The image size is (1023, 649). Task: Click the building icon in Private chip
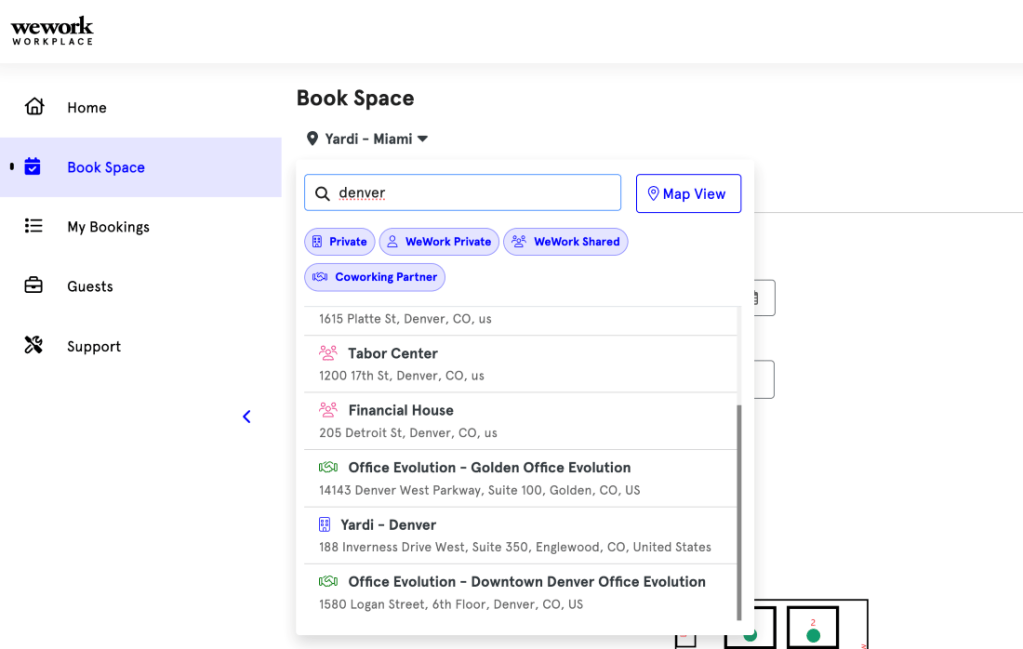click(317, 241)
